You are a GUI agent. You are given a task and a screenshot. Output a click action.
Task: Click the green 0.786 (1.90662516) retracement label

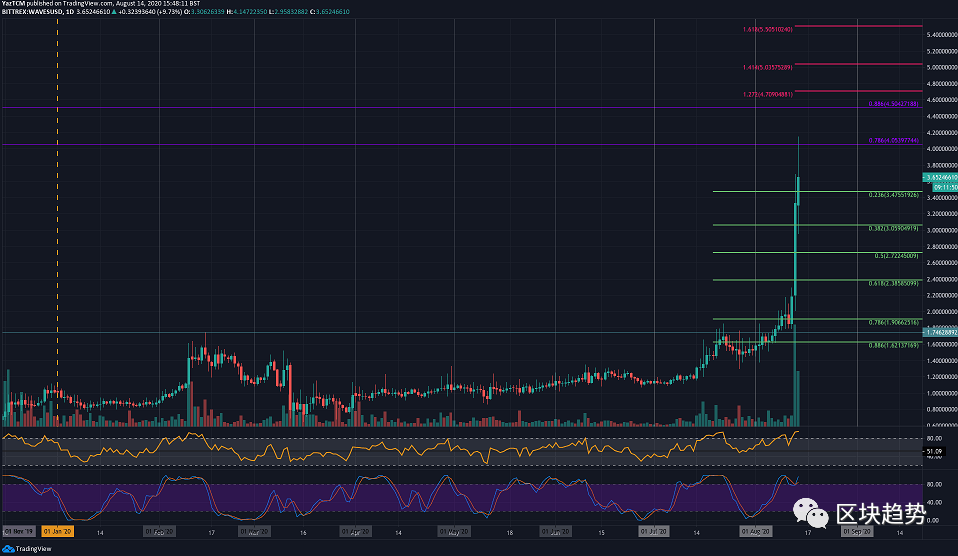pos(893,322)
